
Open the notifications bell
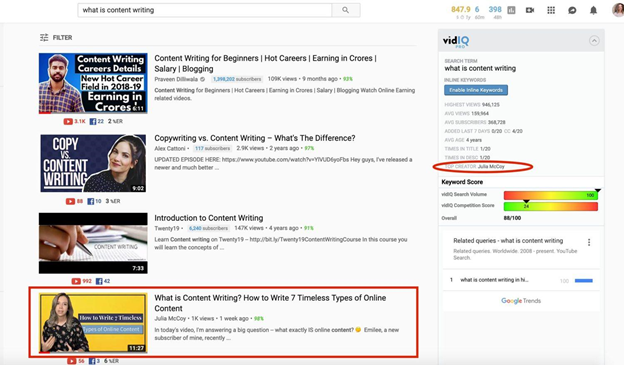tap(593, 10)
